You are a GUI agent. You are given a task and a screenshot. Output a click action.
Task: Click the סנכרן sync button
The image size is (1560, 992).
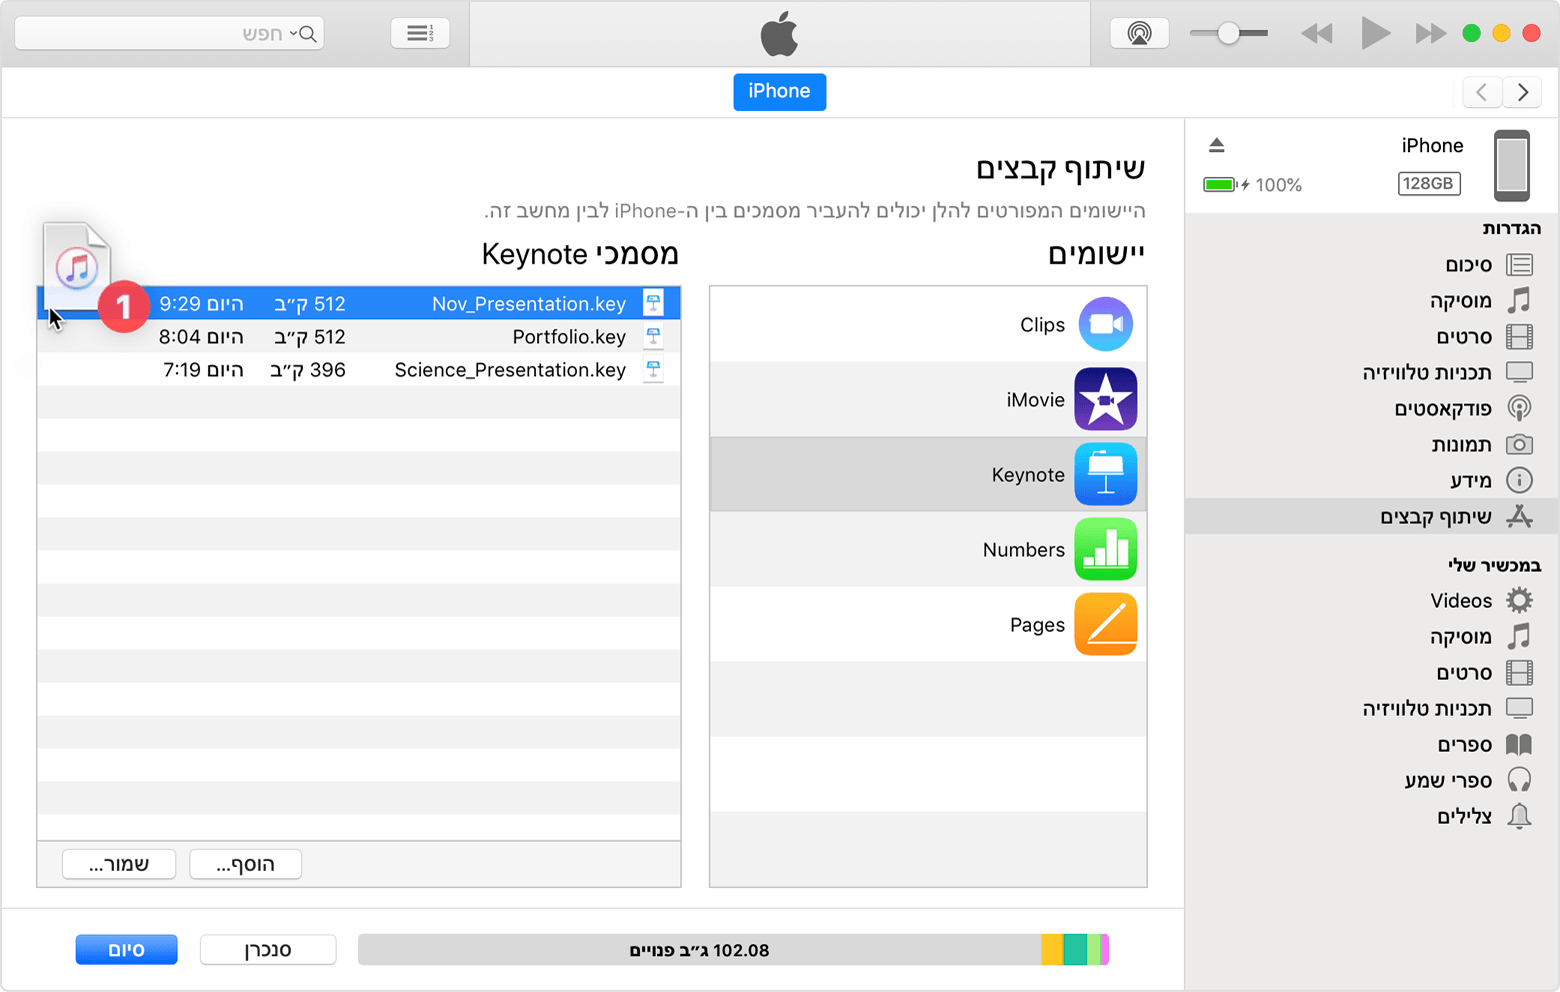click(x=268, y=950)
